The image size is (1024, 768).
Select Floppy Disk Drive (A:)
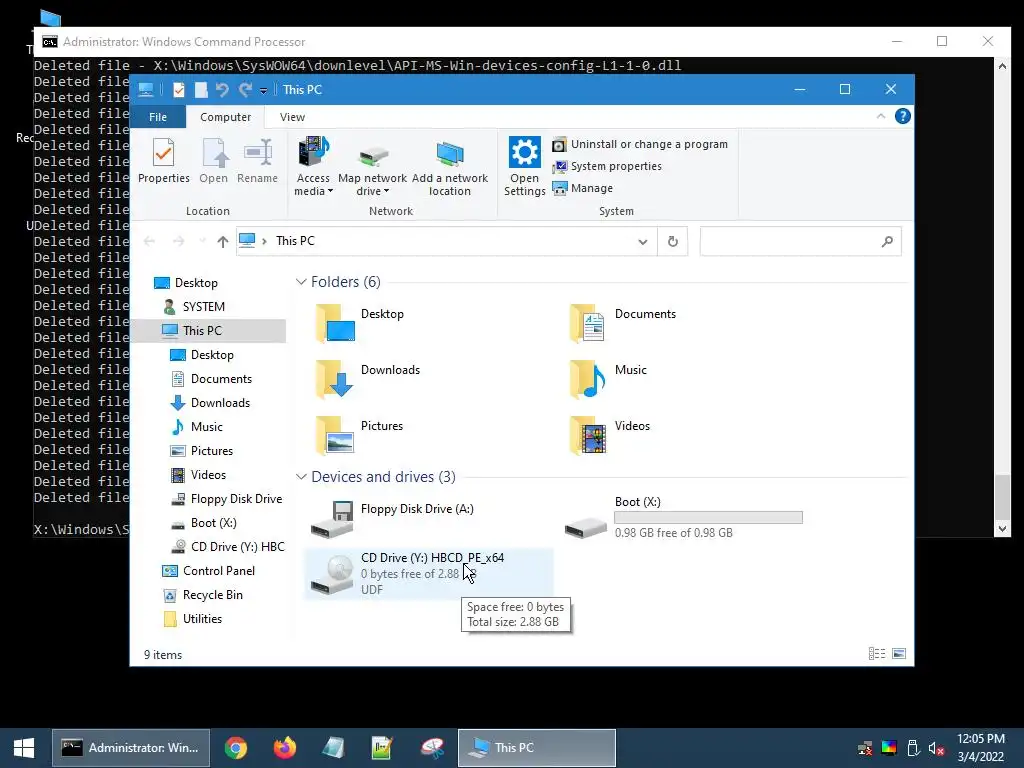point(394,519)
